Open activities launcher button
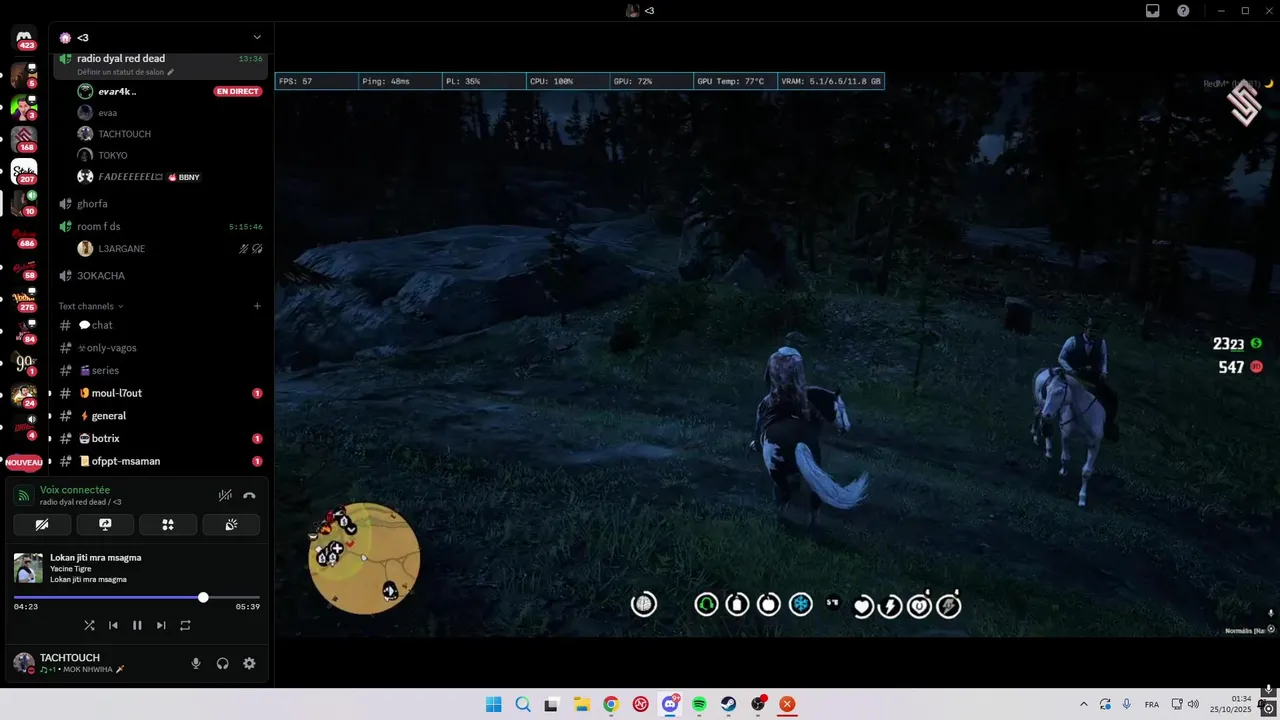The height and width of the screenshot is (720, 1280). (x=168, y=524)
